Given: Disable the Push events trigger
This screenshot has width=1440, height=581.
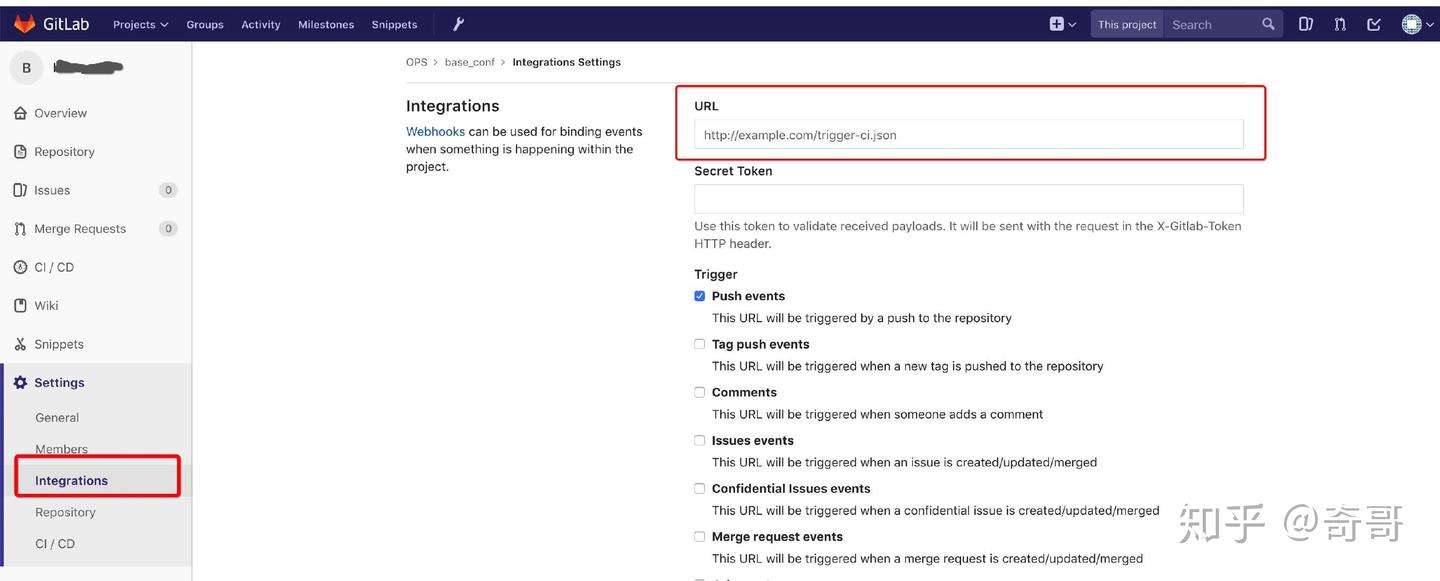Looking at the screenshot, I should (699, 295).
